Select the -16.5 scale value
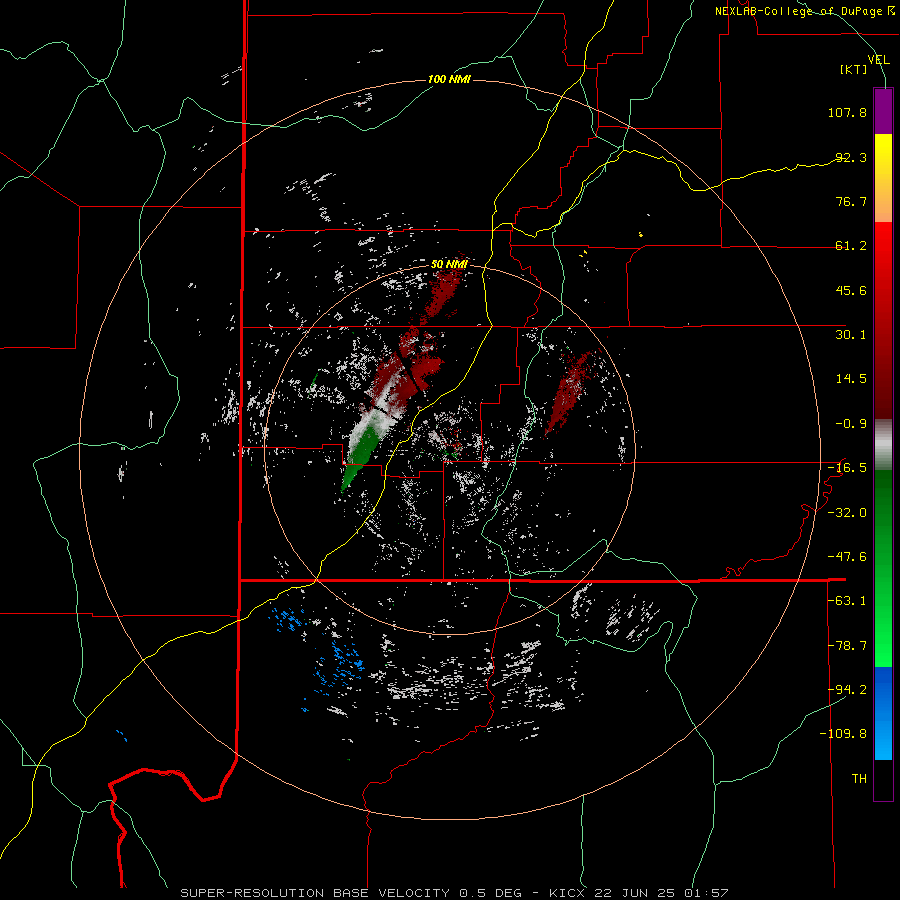This screenshot has height=900, width=900. click(847, 468)
